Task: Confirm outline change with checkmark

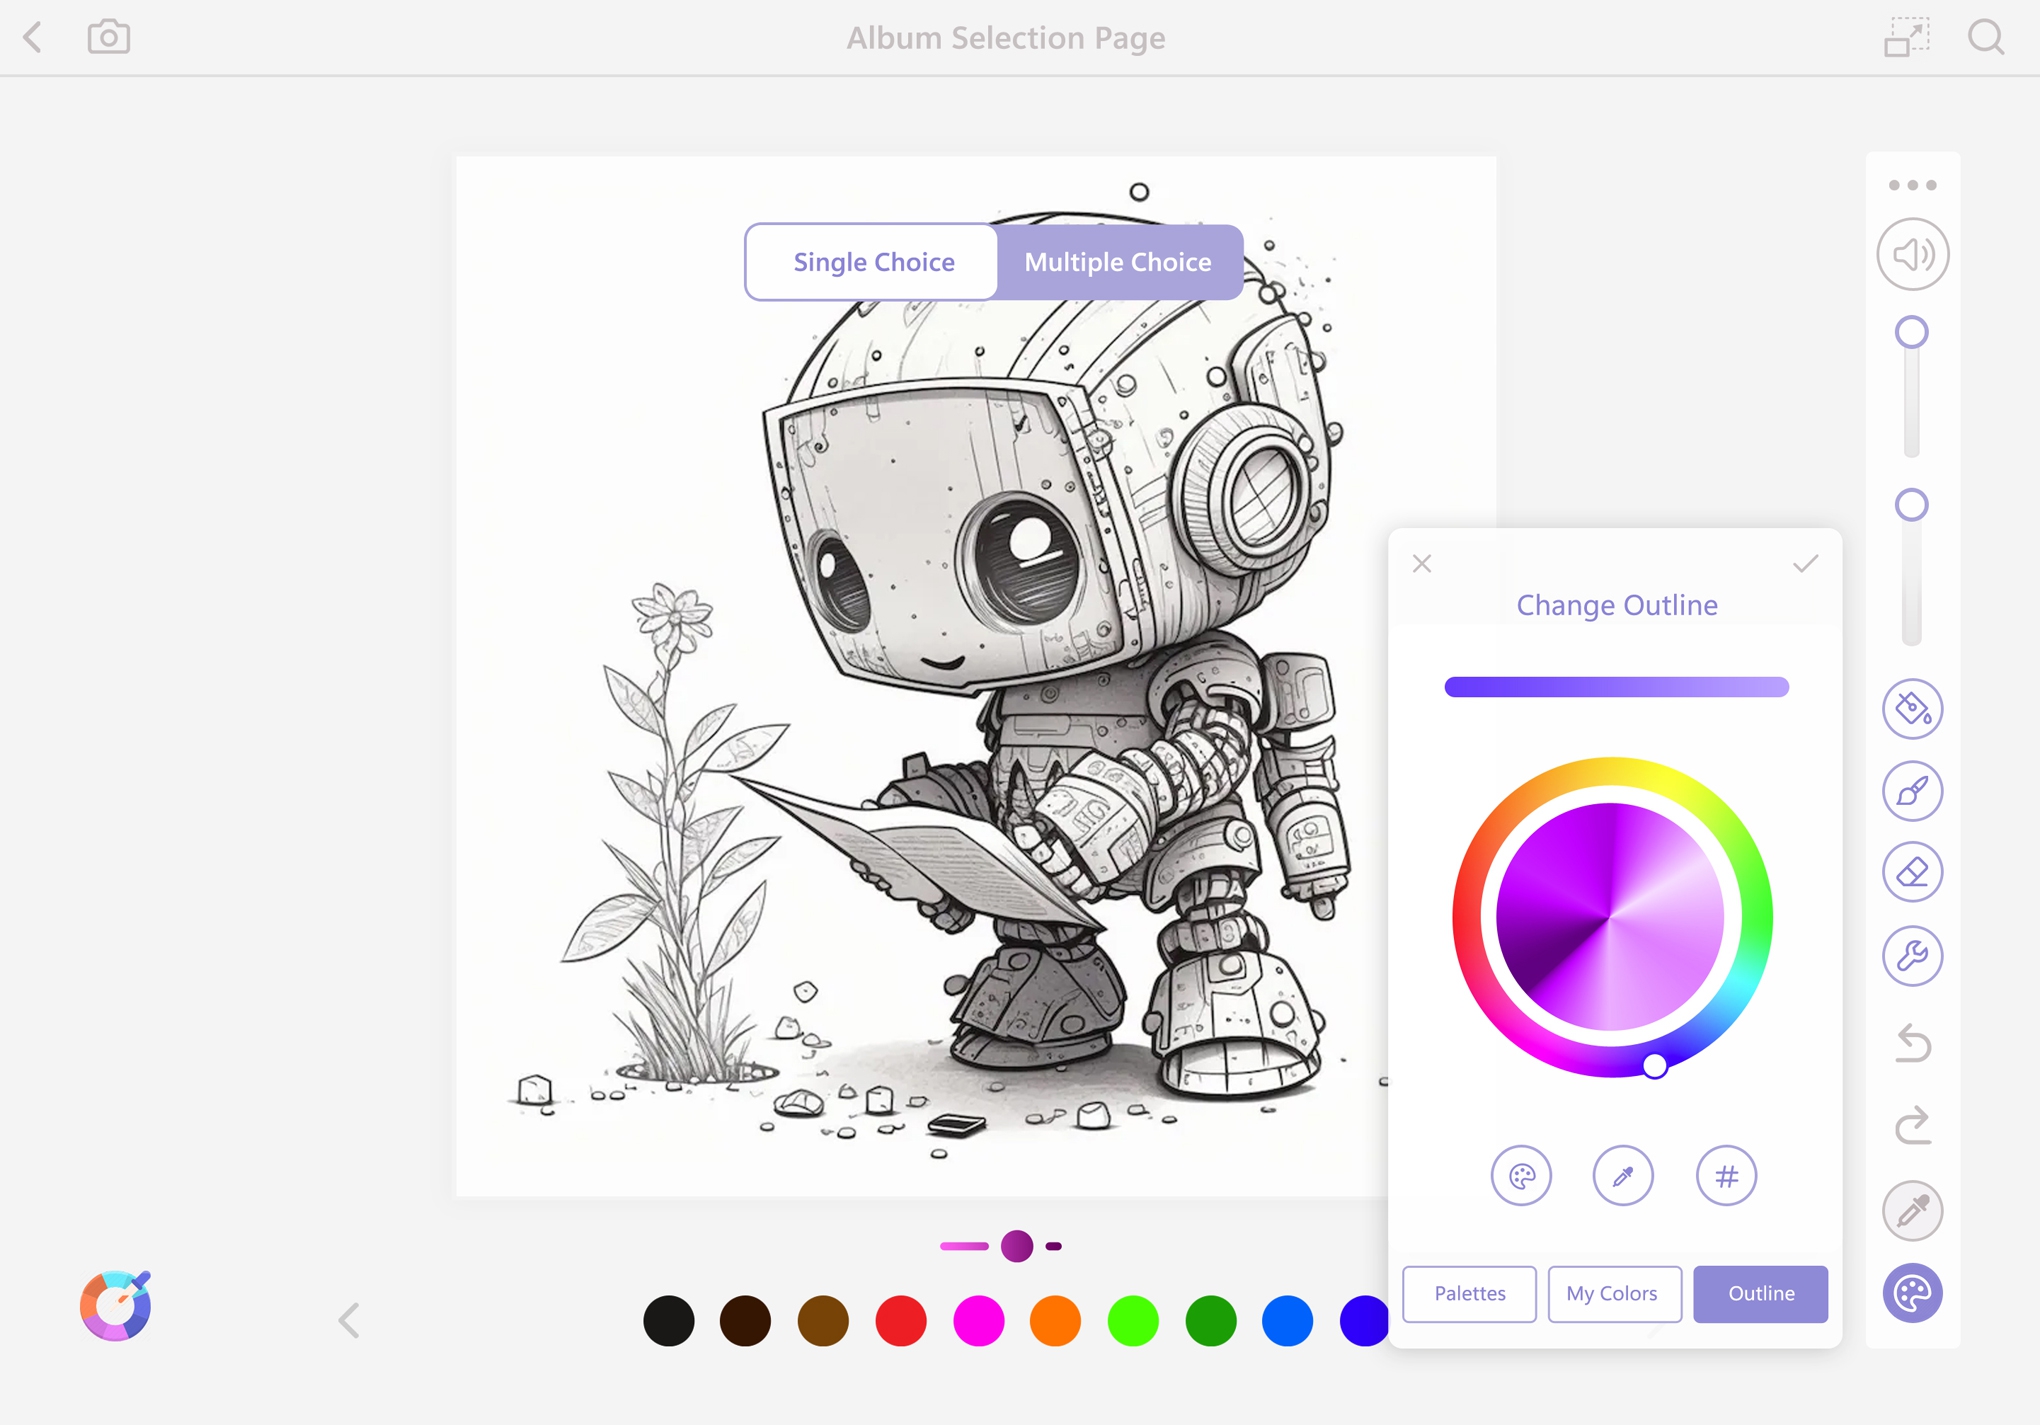Action: pyautogui.click(x=1805, y=564)
